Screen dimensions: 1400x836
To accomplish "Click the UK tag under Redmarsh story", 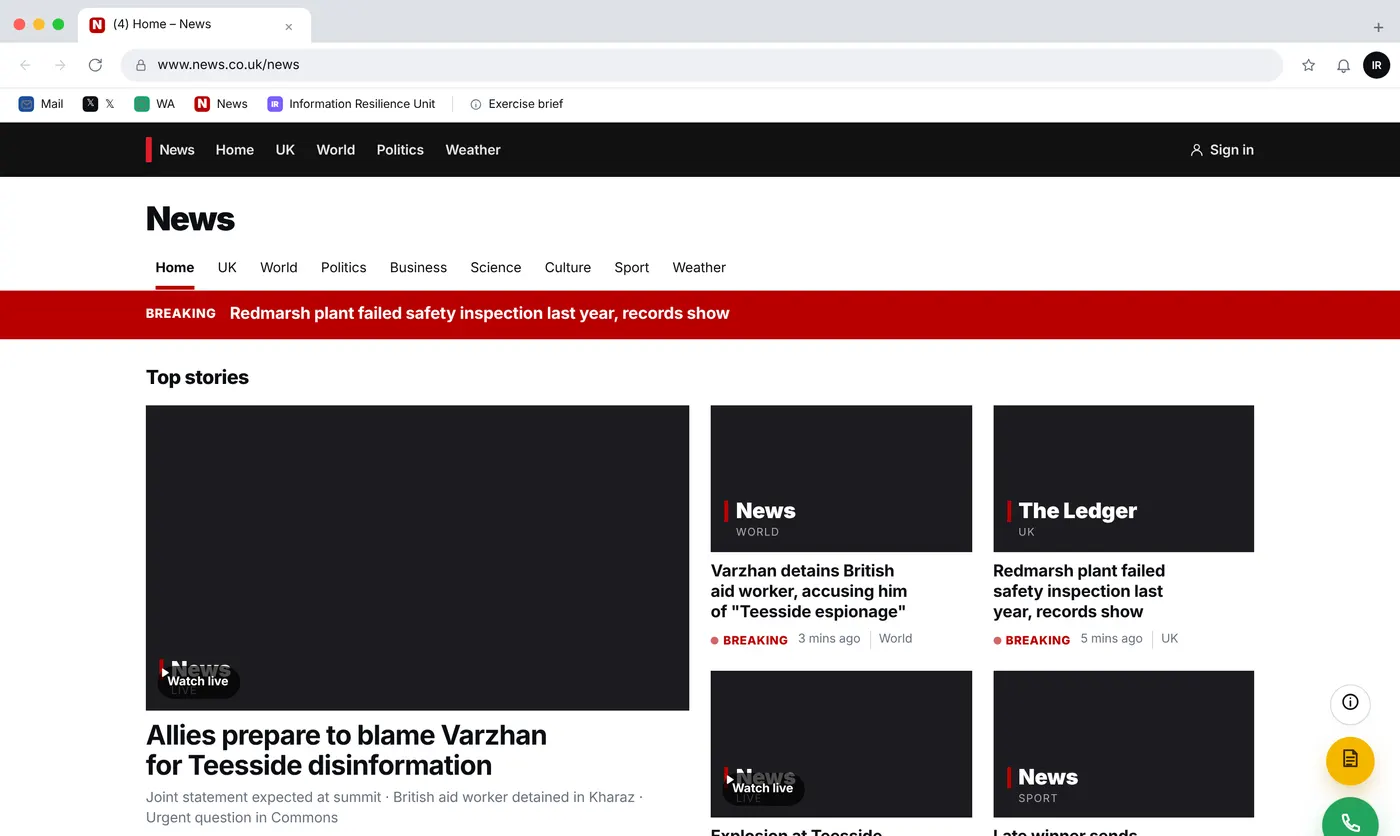I will (x=1169, y=639).
